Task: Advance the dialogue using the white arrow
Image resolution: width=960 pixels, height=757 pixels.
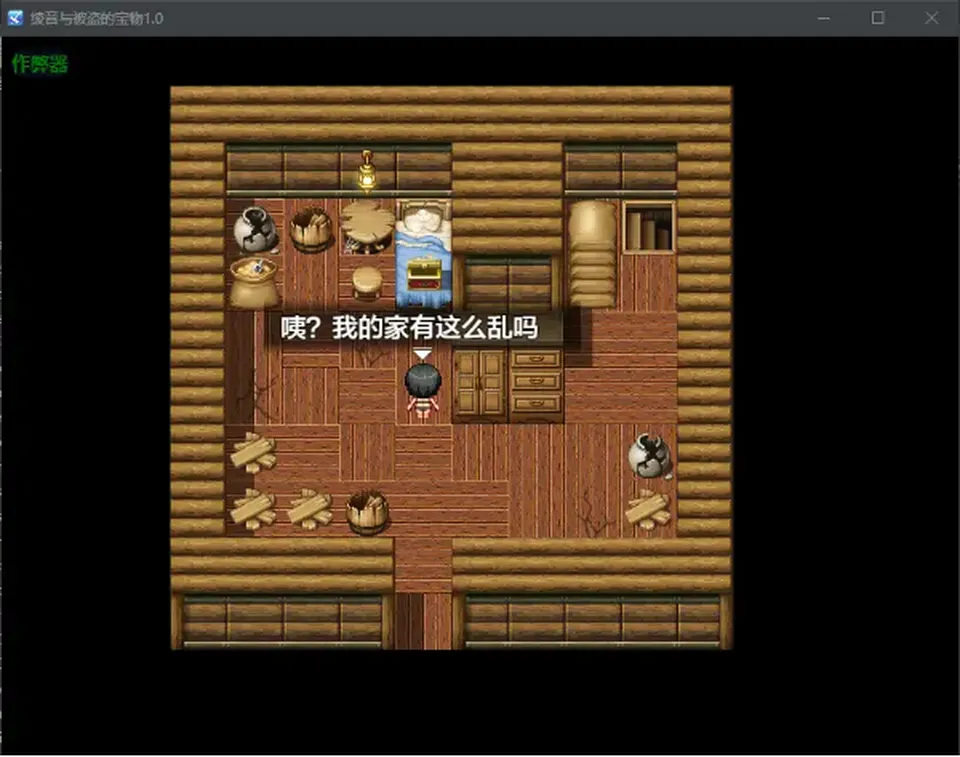Action: 422,354
